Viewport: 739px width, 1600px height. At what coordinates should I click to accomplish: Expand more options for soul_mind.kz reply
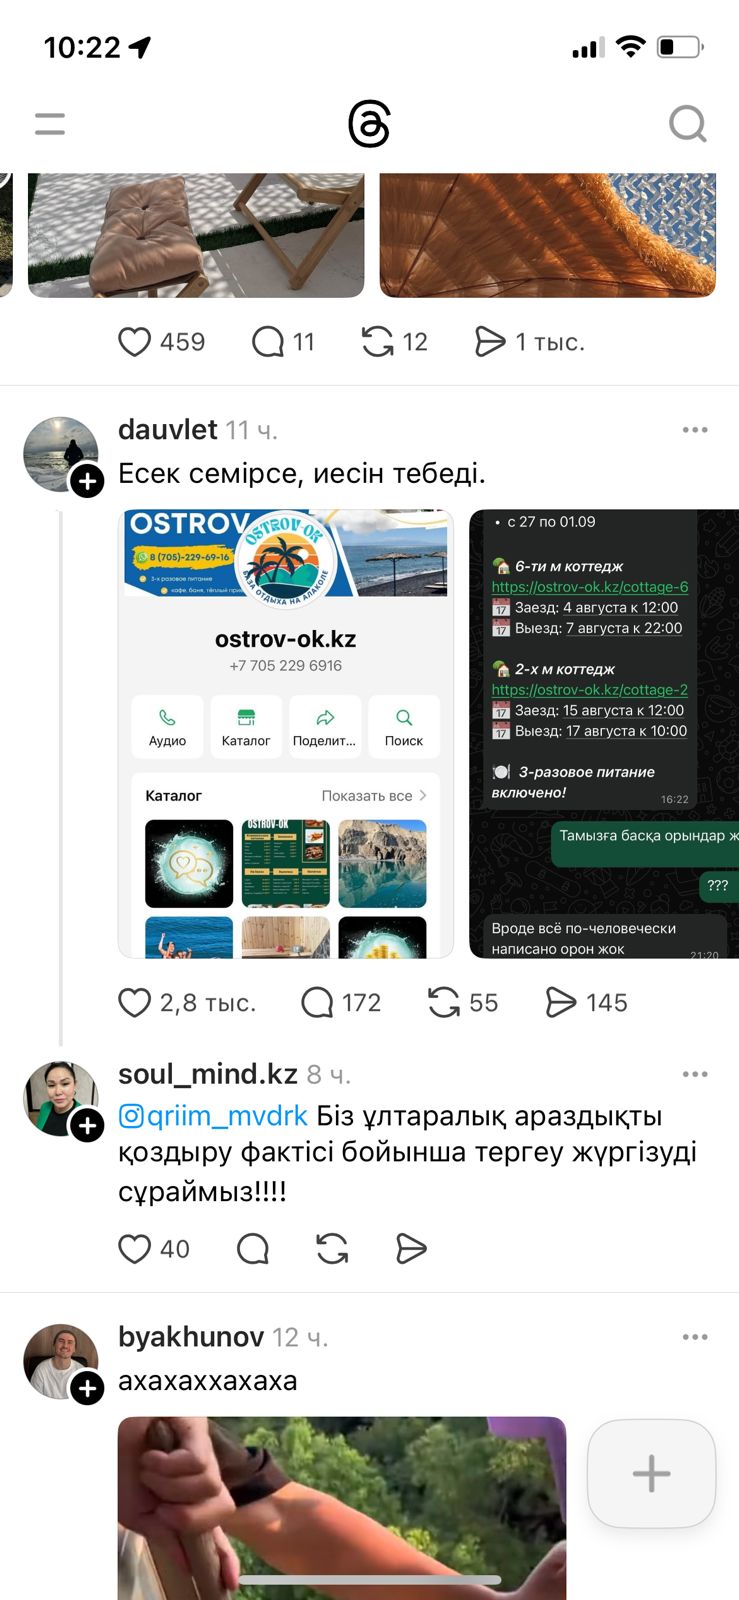(x=695, y=1074)
